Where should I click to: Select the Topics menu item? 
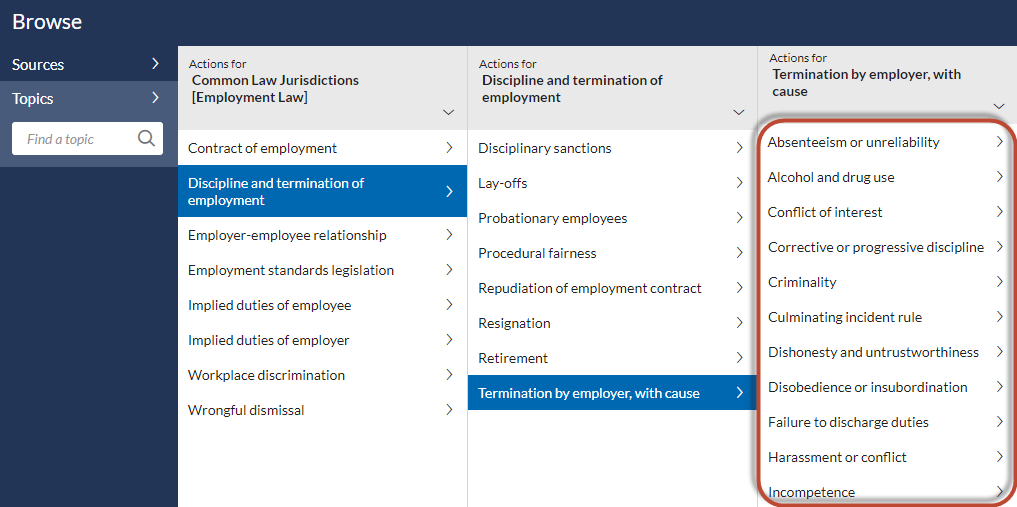tap(89, 99)
